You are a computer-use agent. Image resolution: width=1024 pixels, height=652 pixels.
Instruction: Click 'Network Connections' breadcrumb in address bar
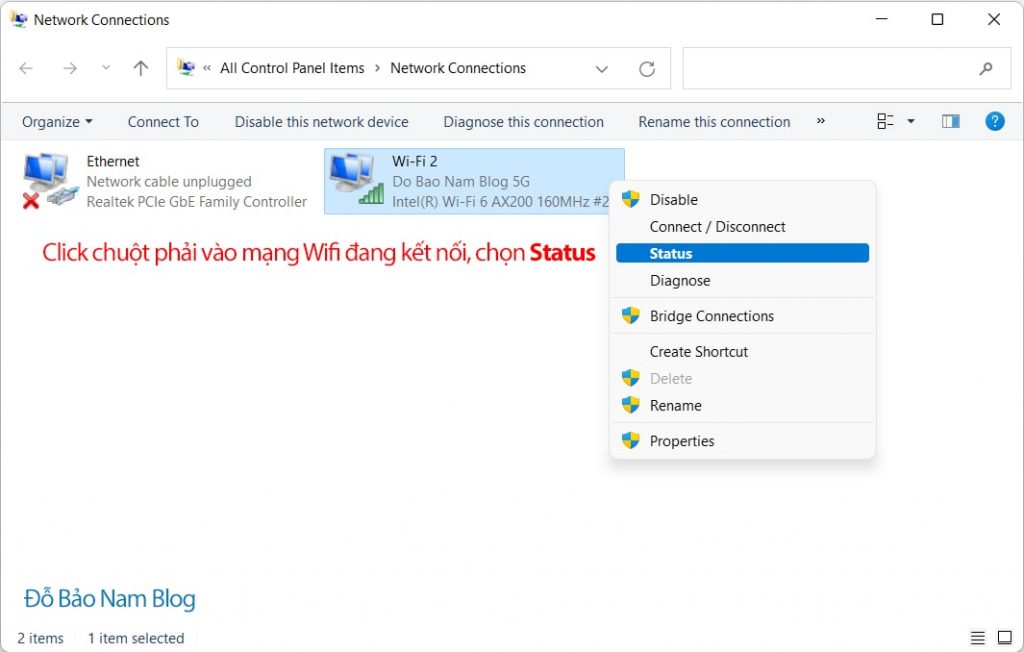[458, 68]
